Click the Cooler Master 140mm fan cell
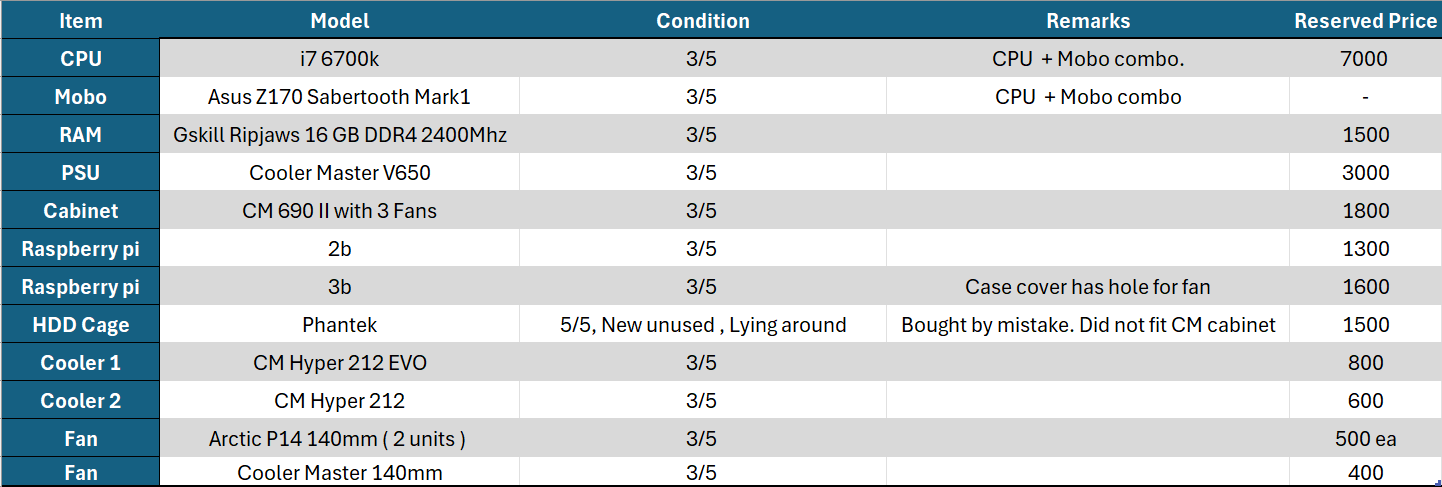Image resolution: width=1442 pixels, height=487 pixels. (x=340, y=472)
